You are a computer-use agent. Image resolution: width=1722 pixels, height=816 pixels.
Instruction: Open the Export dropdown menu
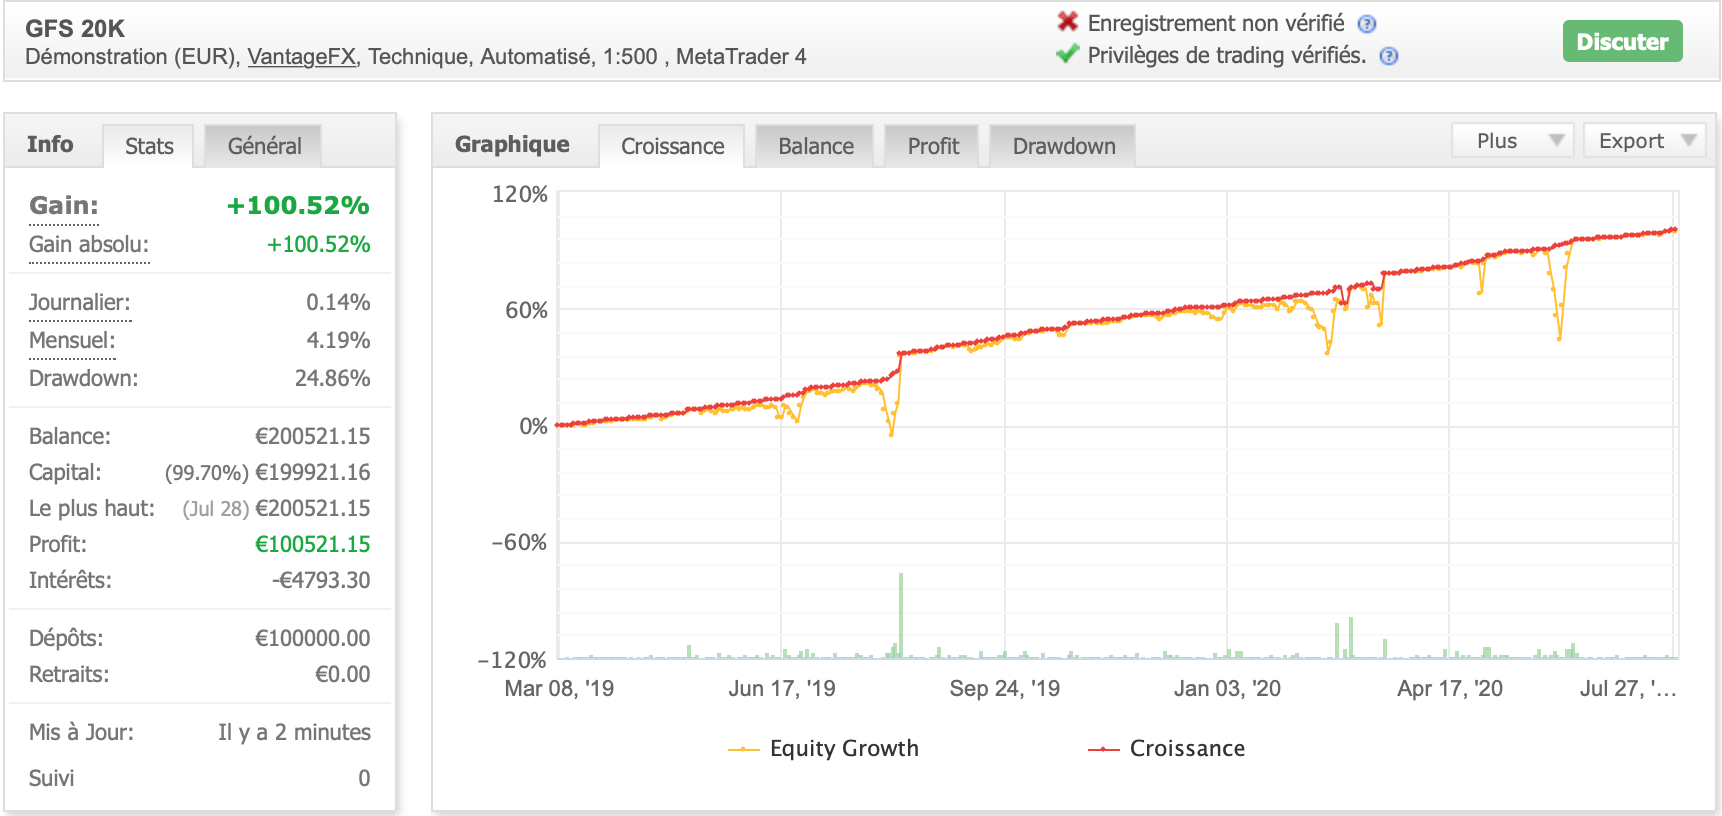point(1645,141)
